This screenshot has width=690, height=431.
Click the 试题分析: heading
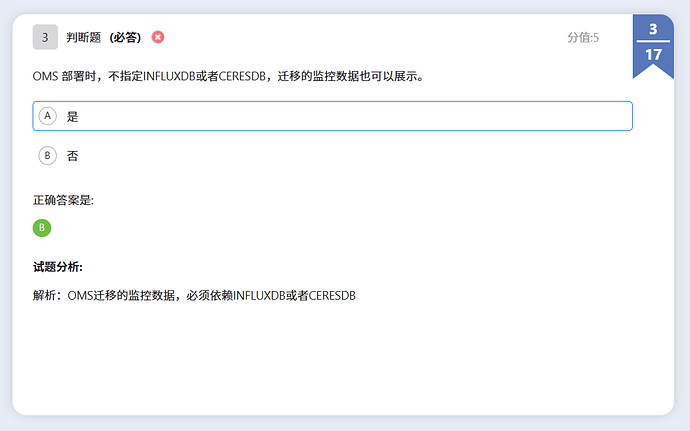57,267
